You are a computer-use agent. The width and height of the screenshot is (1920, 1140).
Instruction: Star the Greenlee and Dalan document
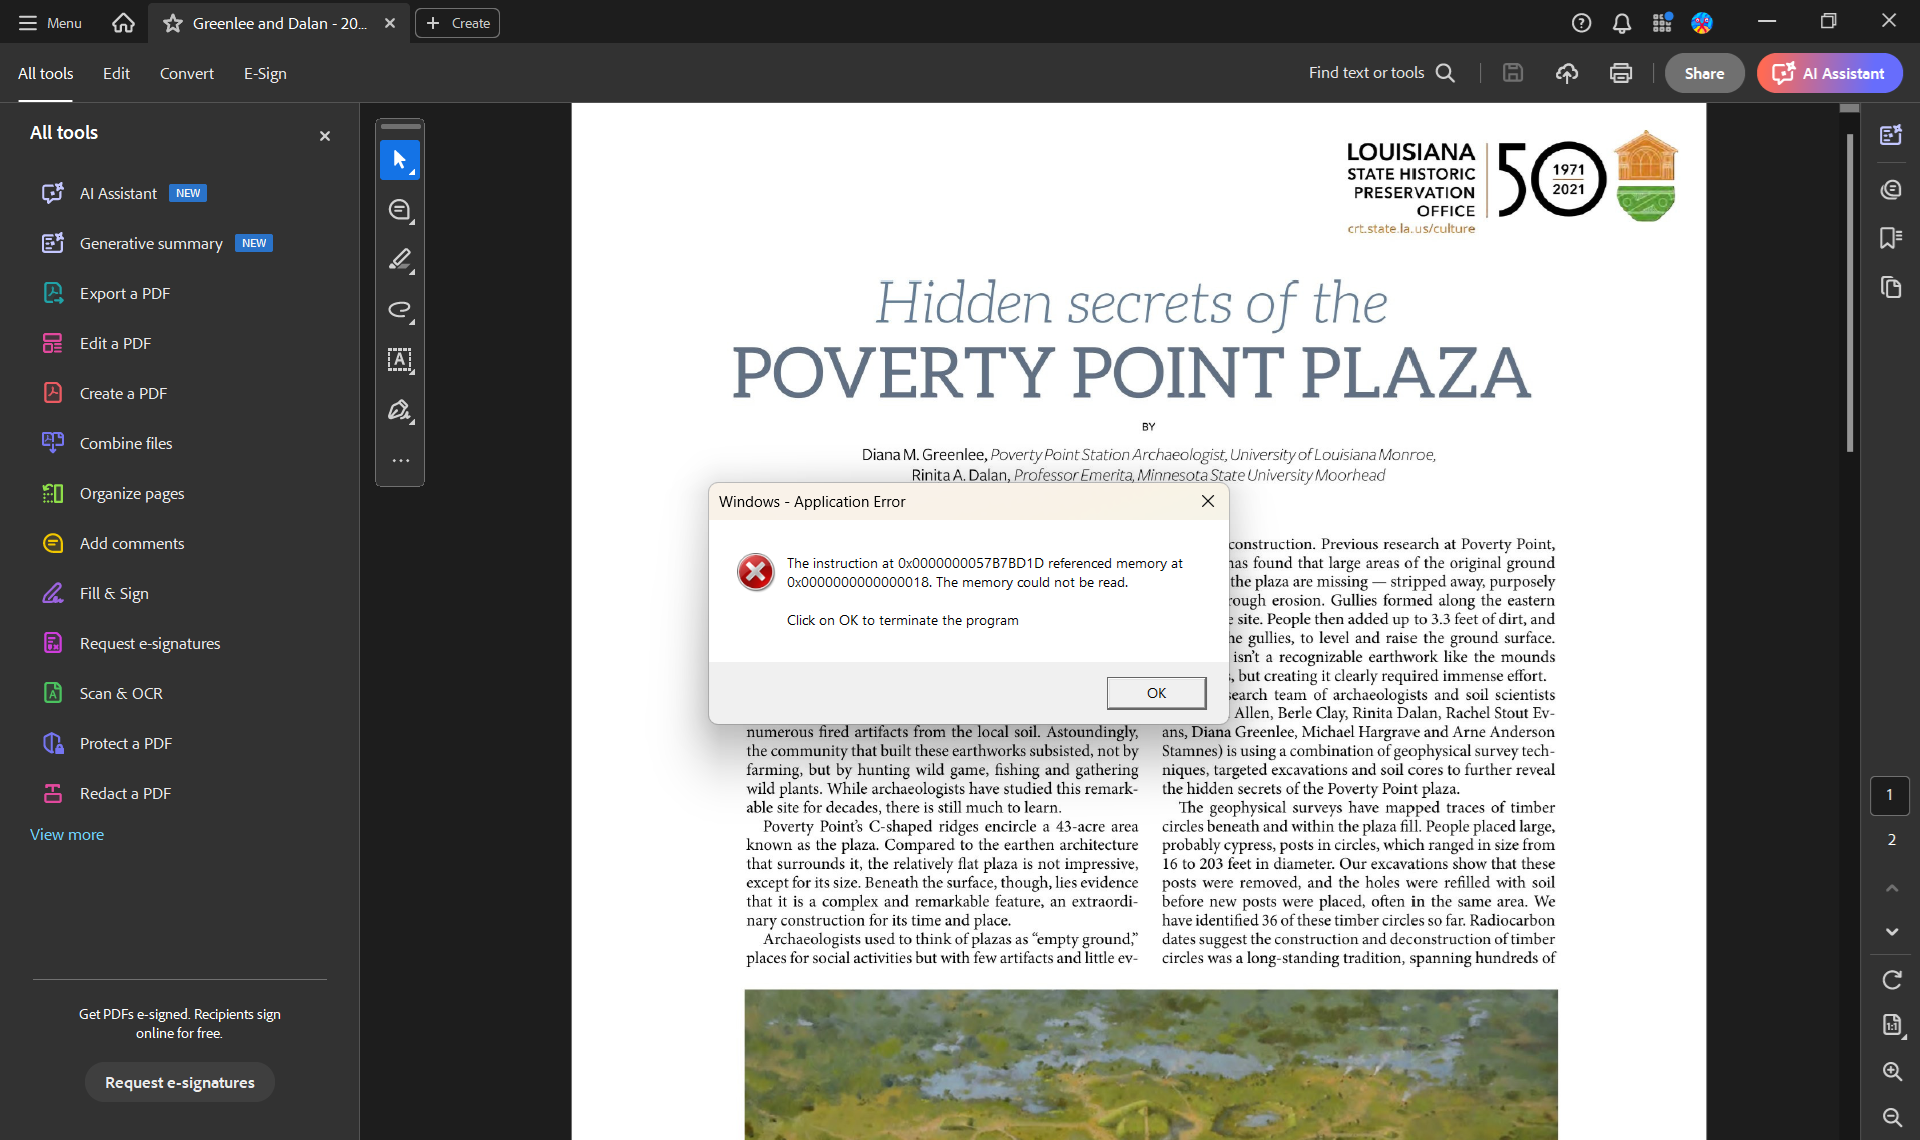[173, 23]
